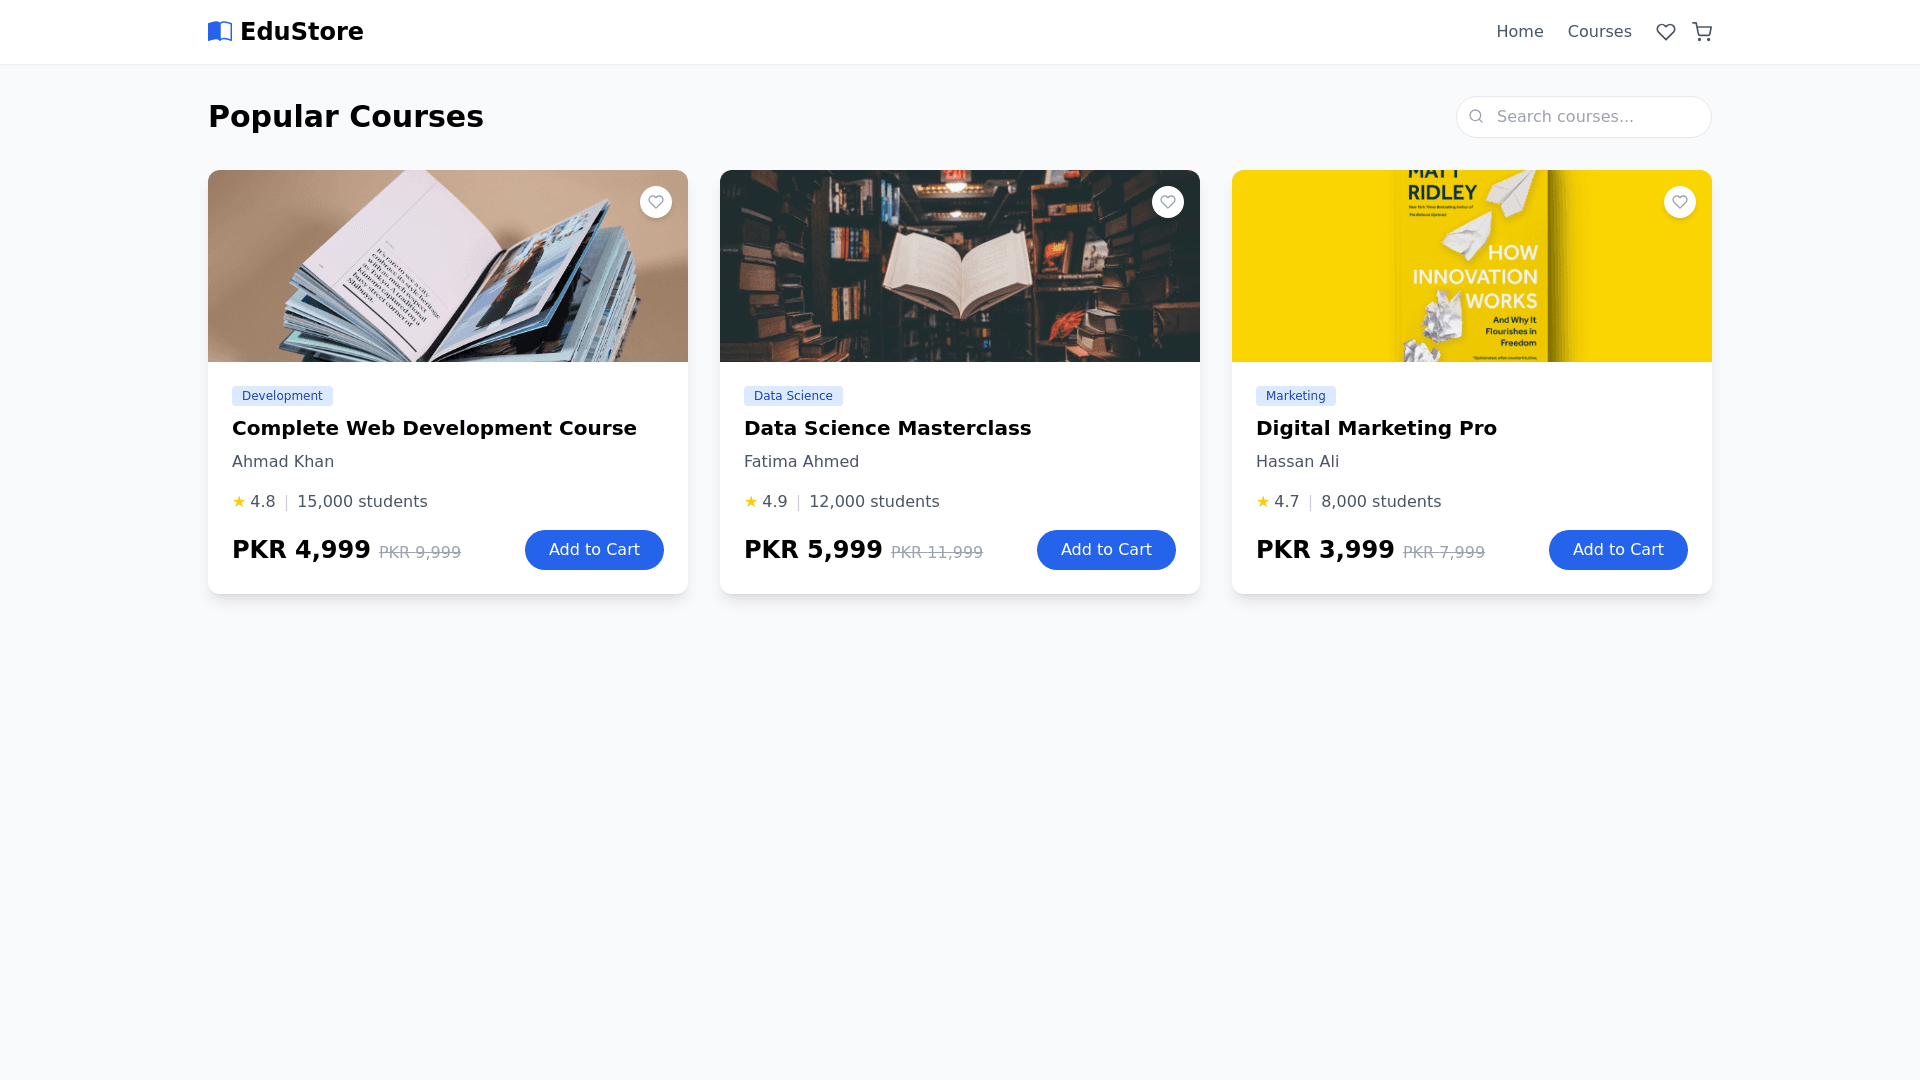Favorite the Data Science Masterclass course
1920x1080 pixels.
pyautogui.click(x=1168, y=202)
